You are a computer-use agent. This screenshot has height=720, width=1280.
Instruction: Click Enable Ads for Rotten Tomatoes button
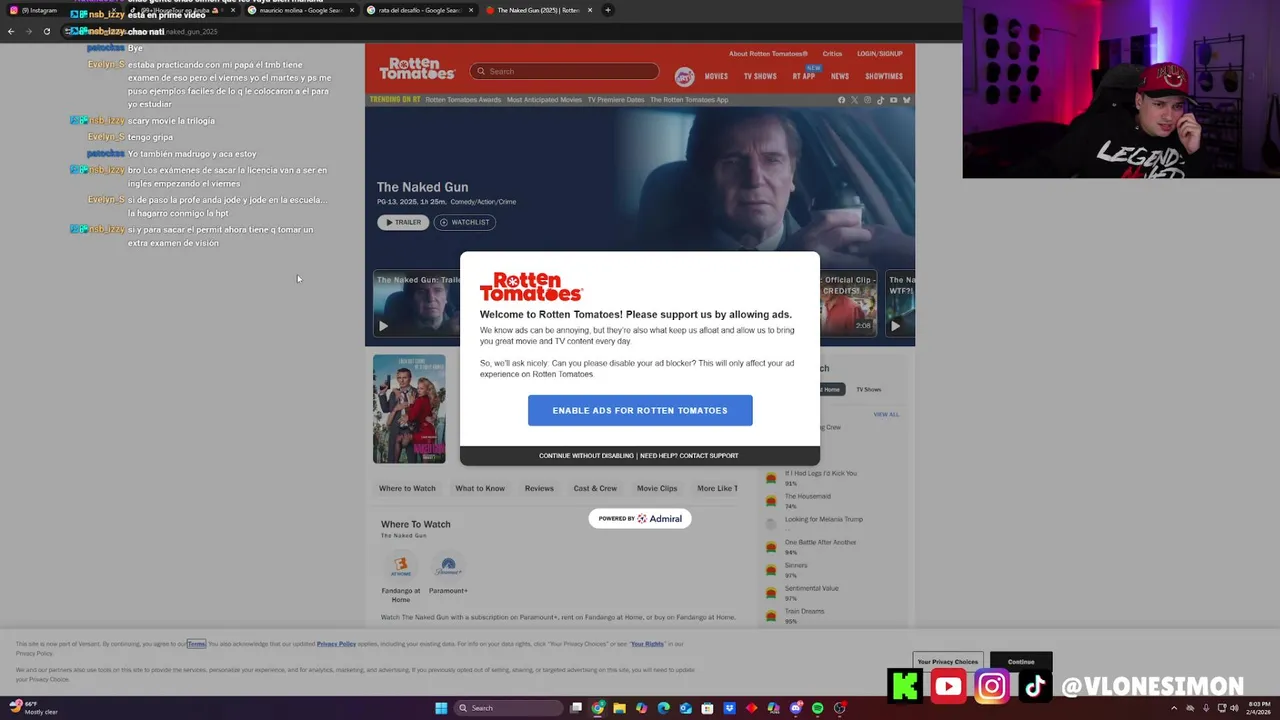(x=640, y=410)
